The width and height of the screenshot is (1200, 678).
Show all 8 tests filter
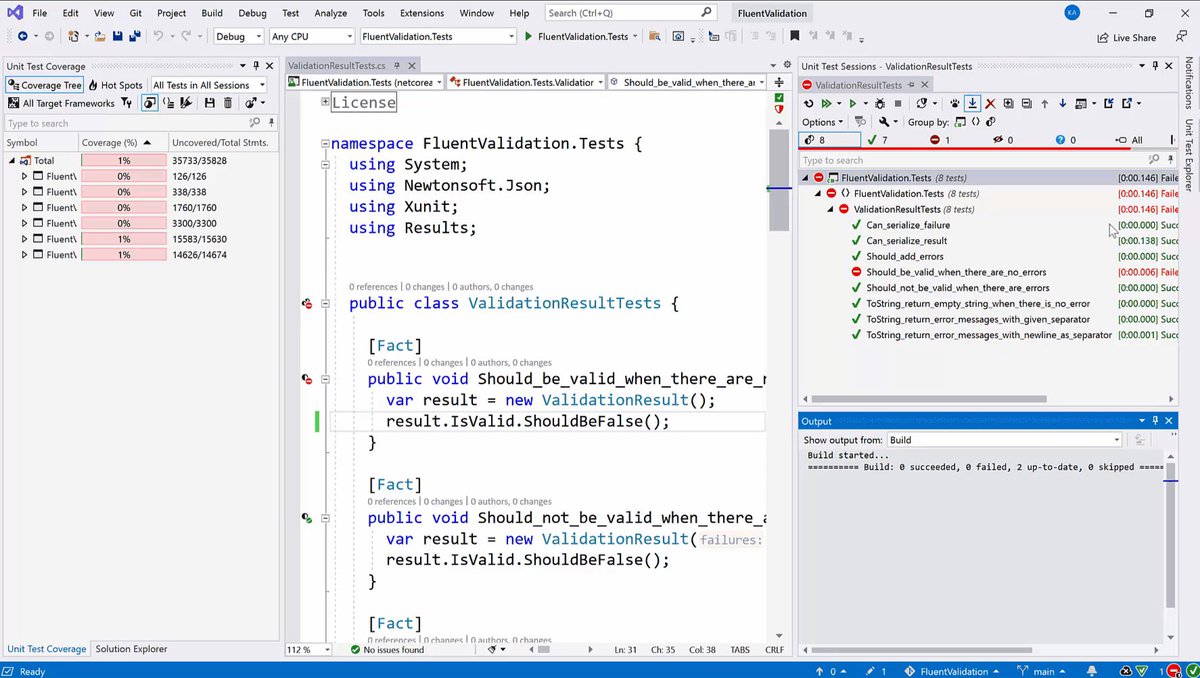pos(829,140)
